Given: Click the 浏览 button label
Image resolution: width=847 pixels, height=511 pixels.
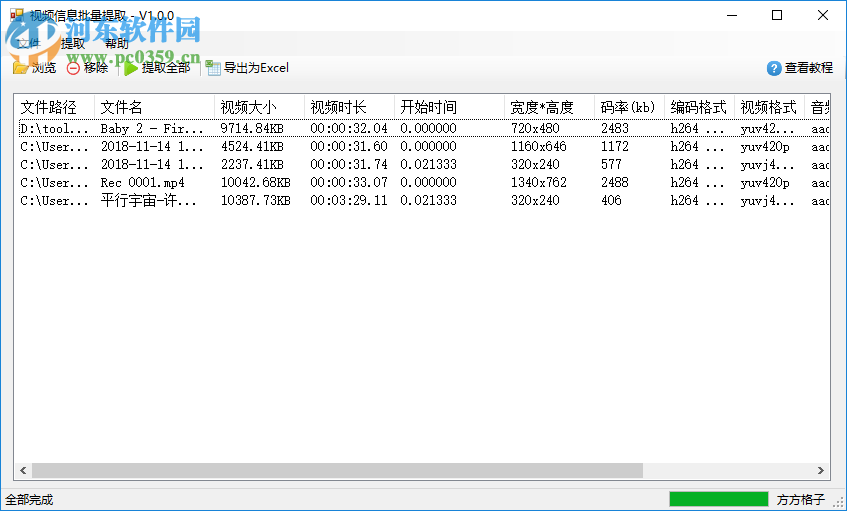Looking at the screenshot, I should [x=44, y=68].
